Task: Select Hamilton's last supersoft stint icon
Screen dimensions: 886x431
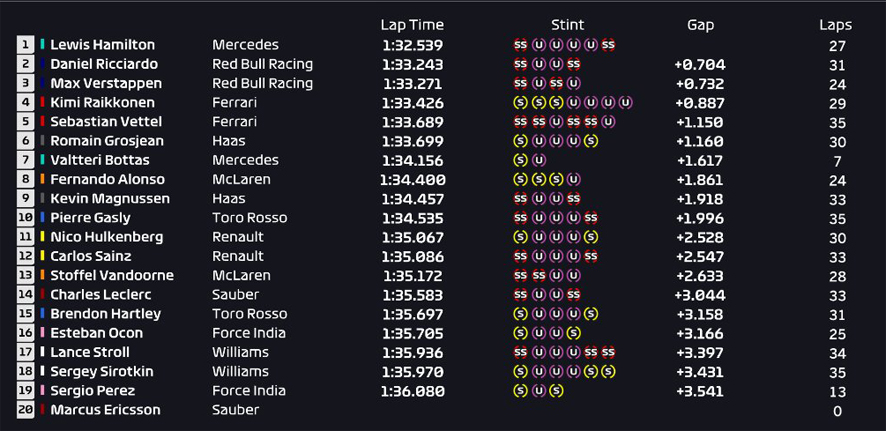Action: 608,45
